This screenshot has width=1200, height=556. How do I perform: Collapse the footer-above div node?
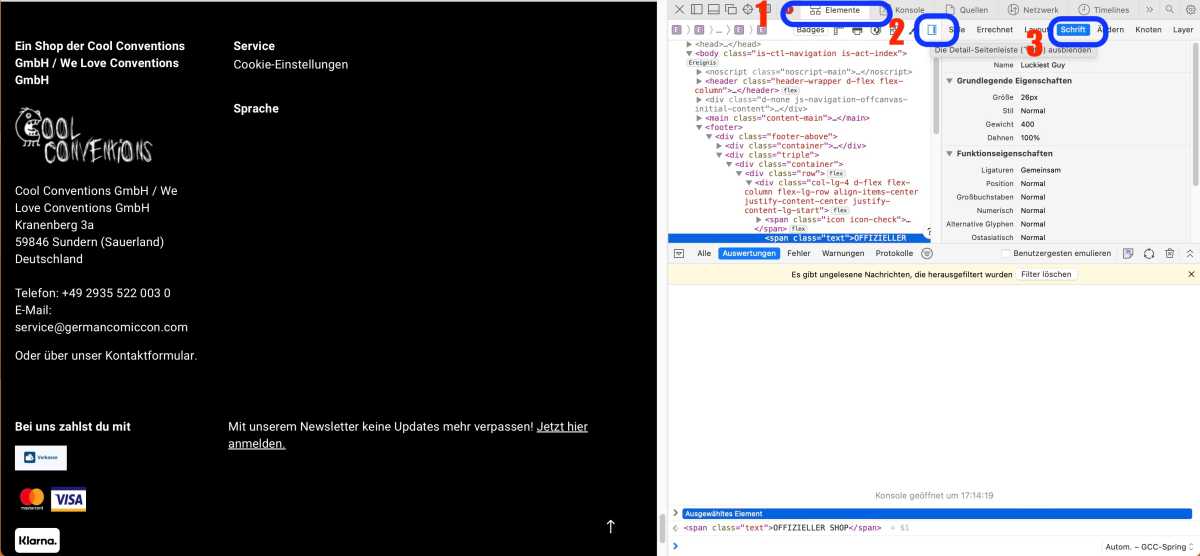coord(710,136)
